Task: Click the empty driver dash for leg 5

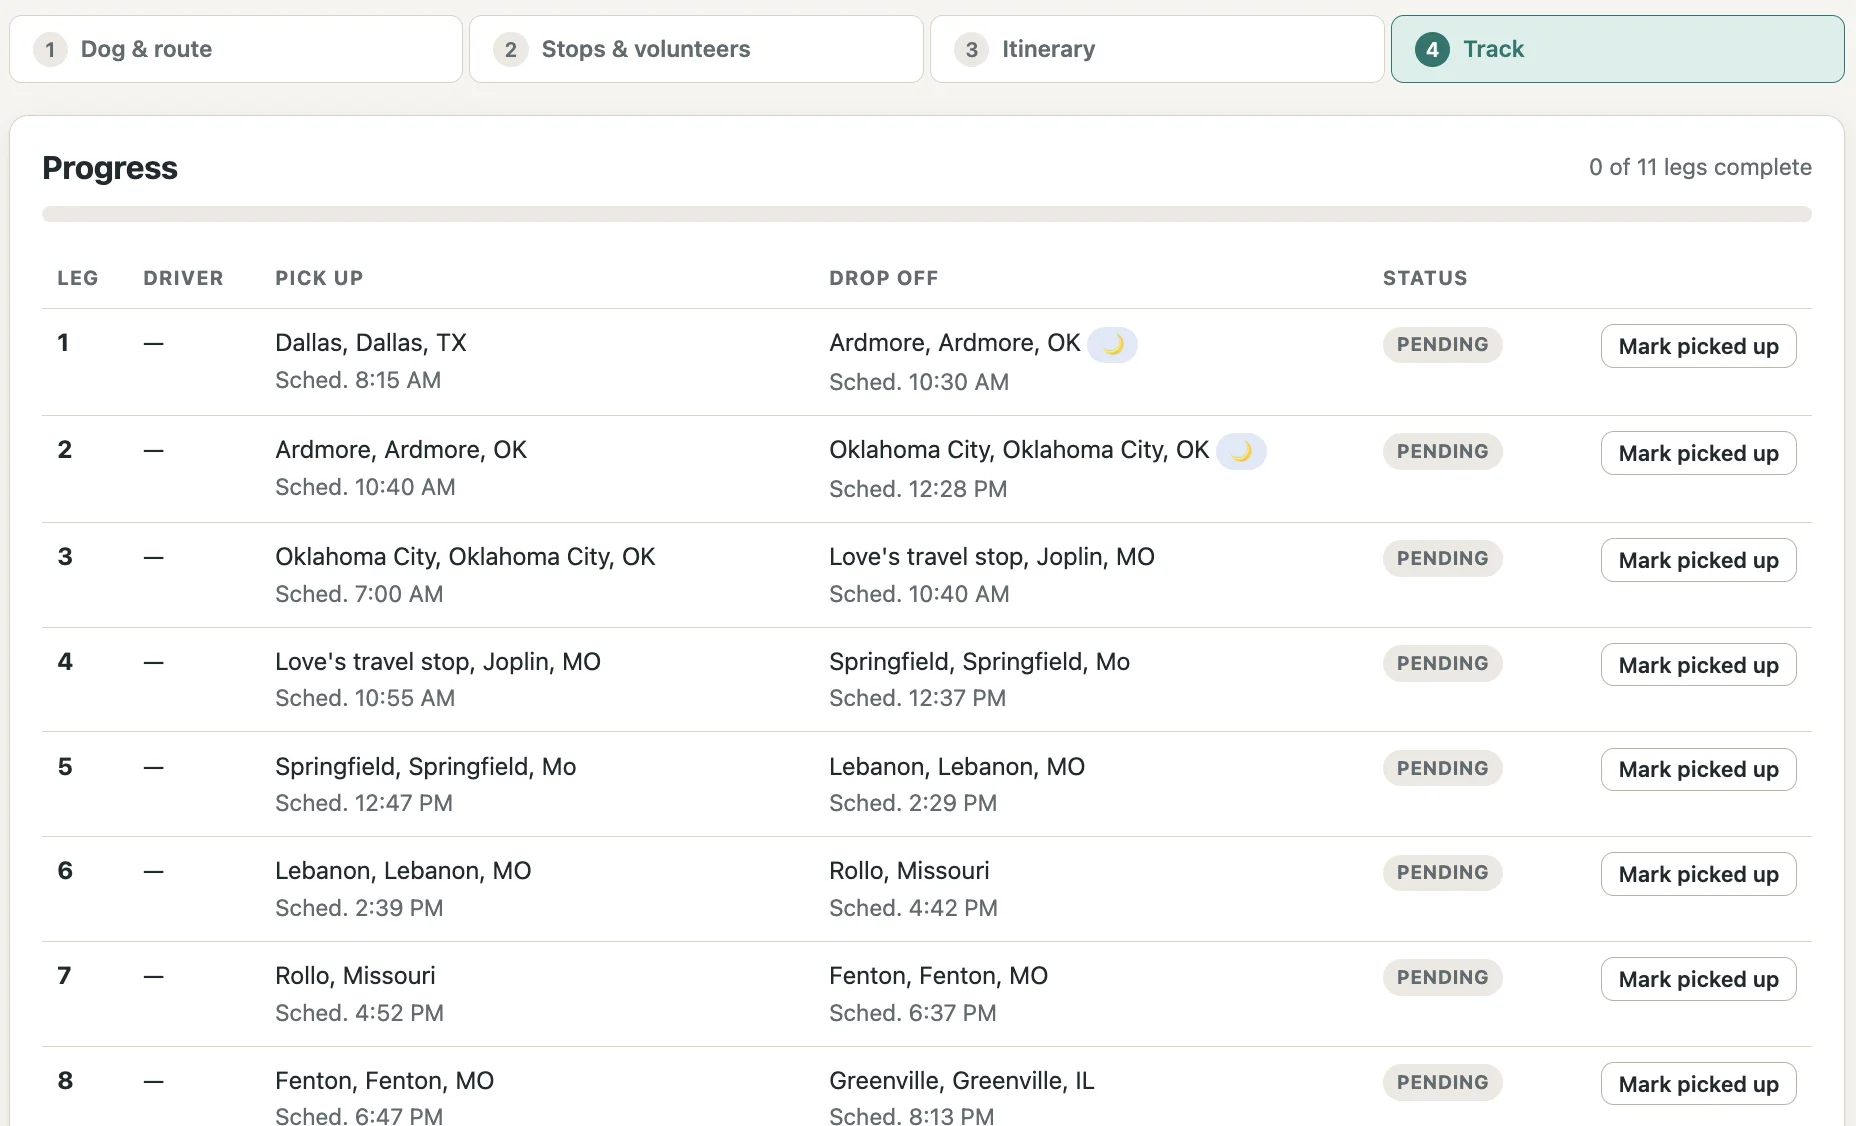Action: click(153, 767)
